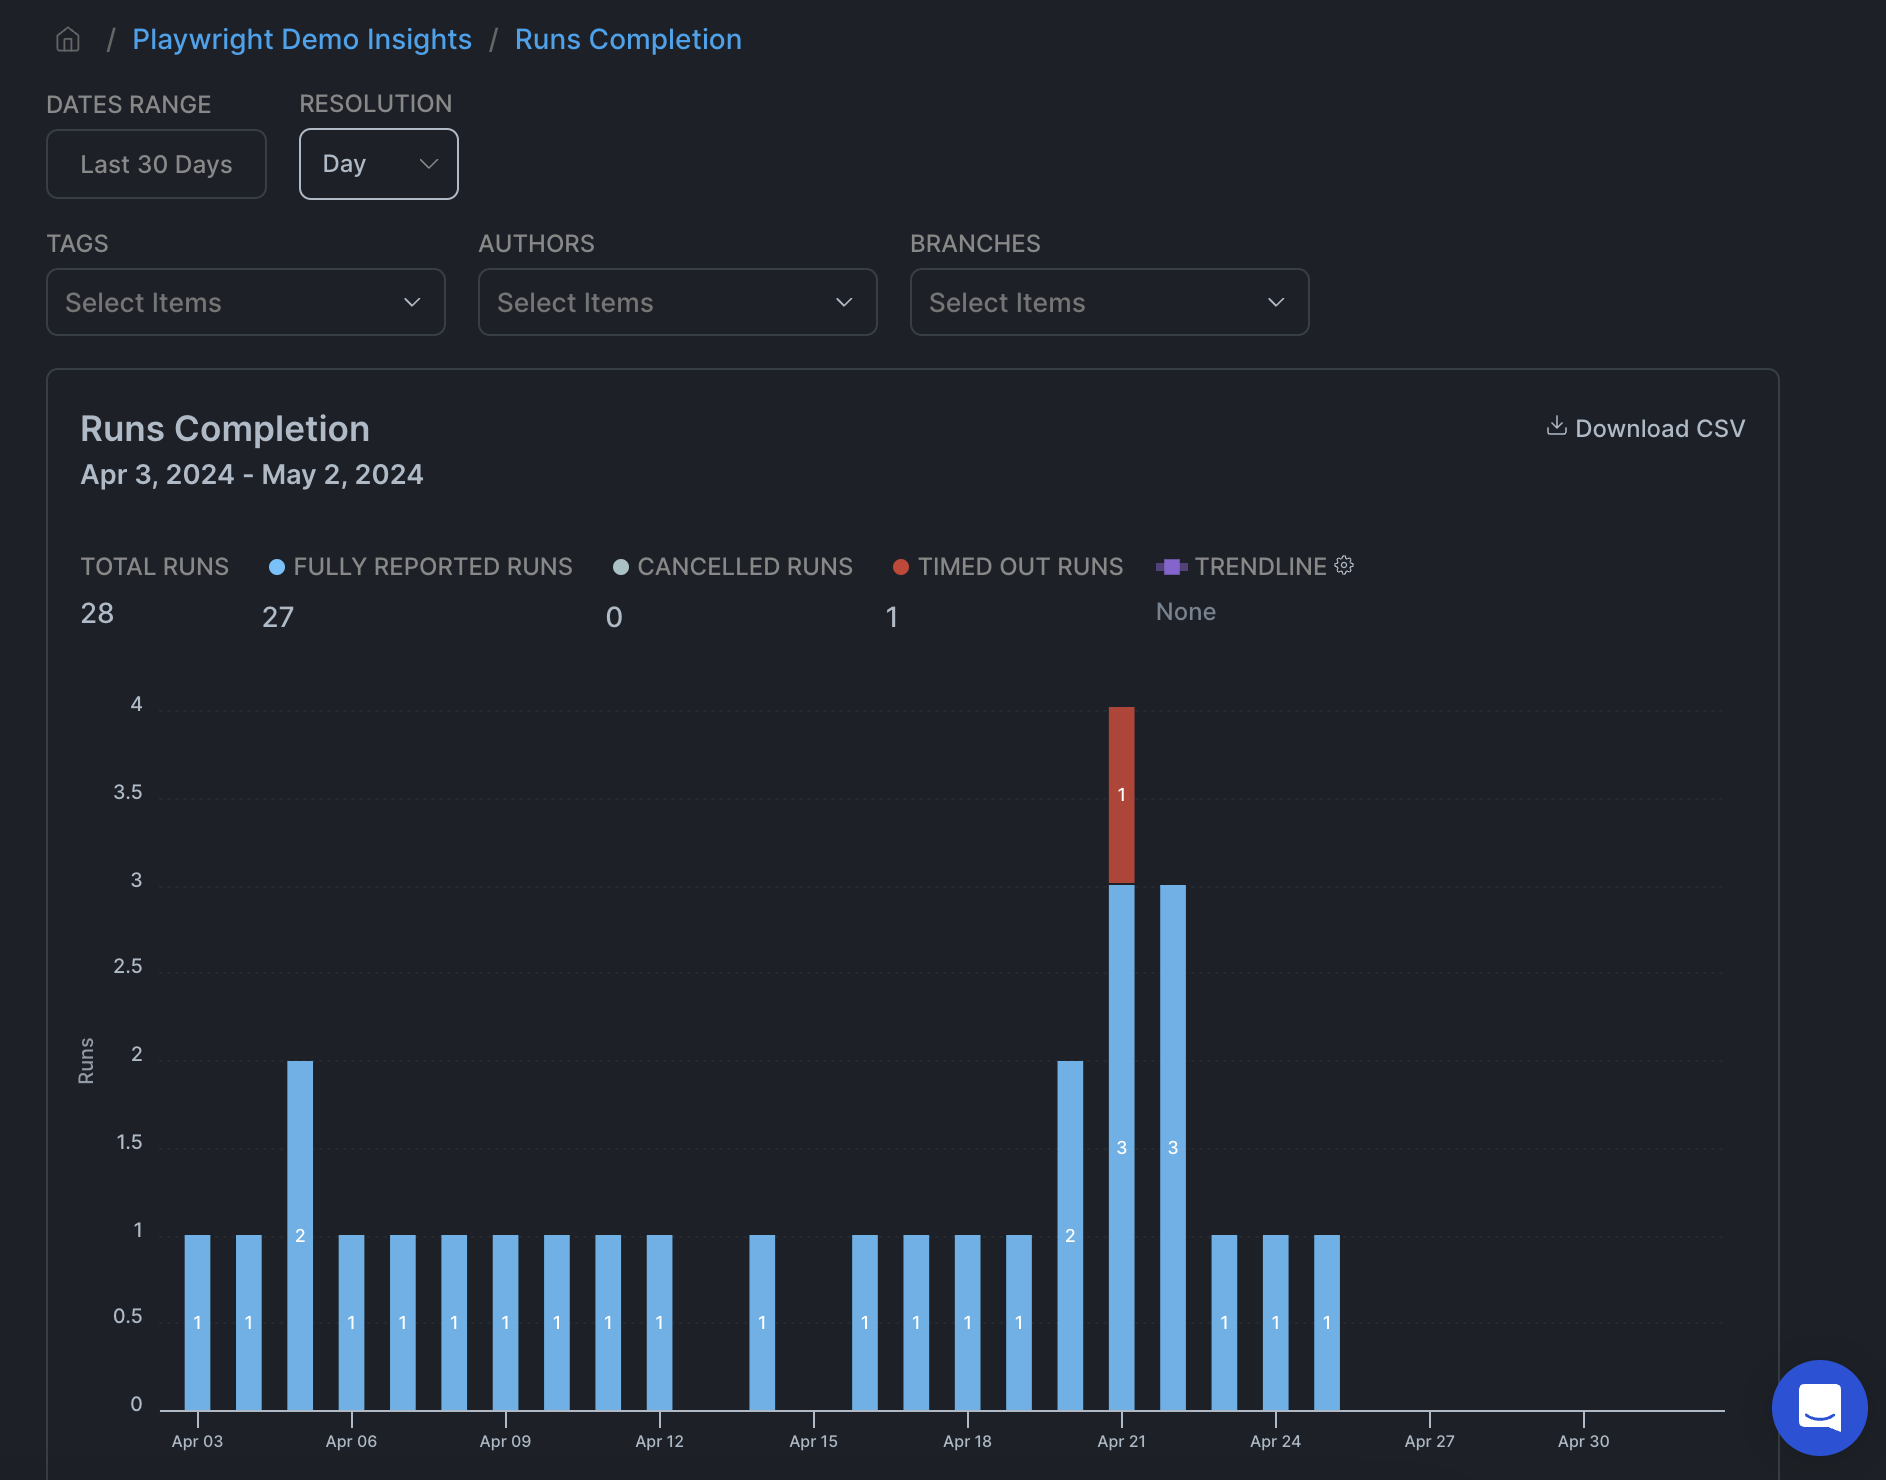Open the Playwright Demo Insights breadcrumb link
Viewport: 1886px width, 1480px height.
[302, 39]
